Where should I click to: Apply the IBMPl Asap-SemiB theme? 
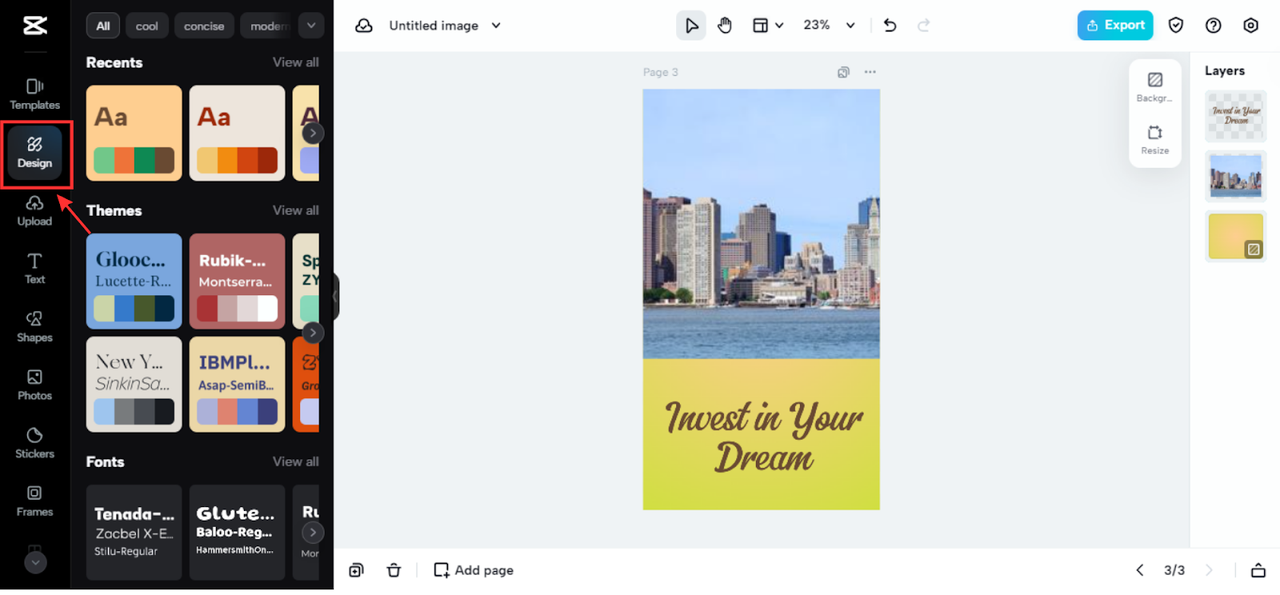[x=238, y=384]
